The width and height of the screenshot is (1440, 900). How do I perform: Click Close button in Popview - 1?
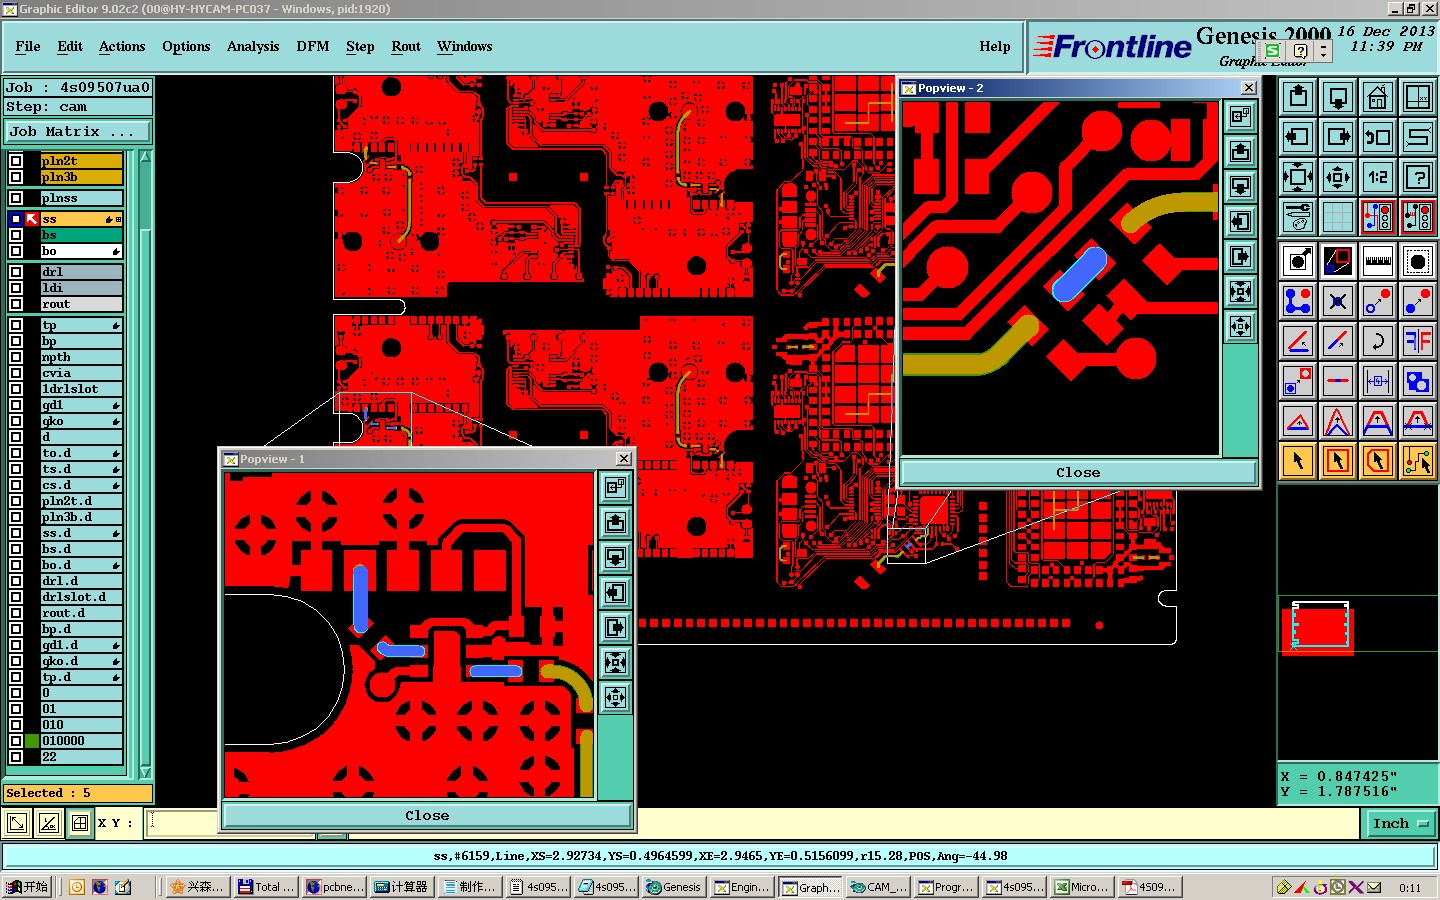[427, 816]
